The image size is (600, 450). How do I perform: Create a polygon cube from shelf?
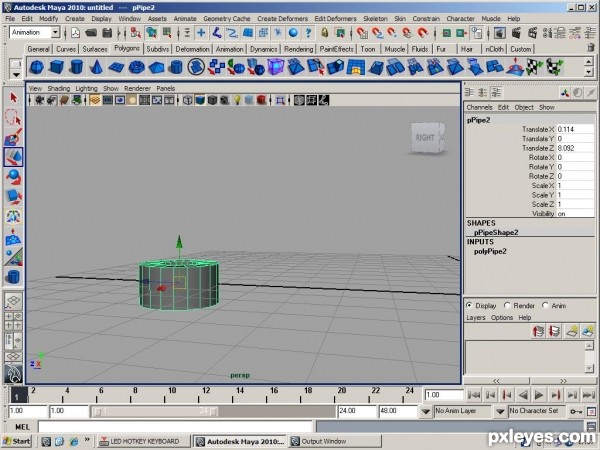pos(57,67)
